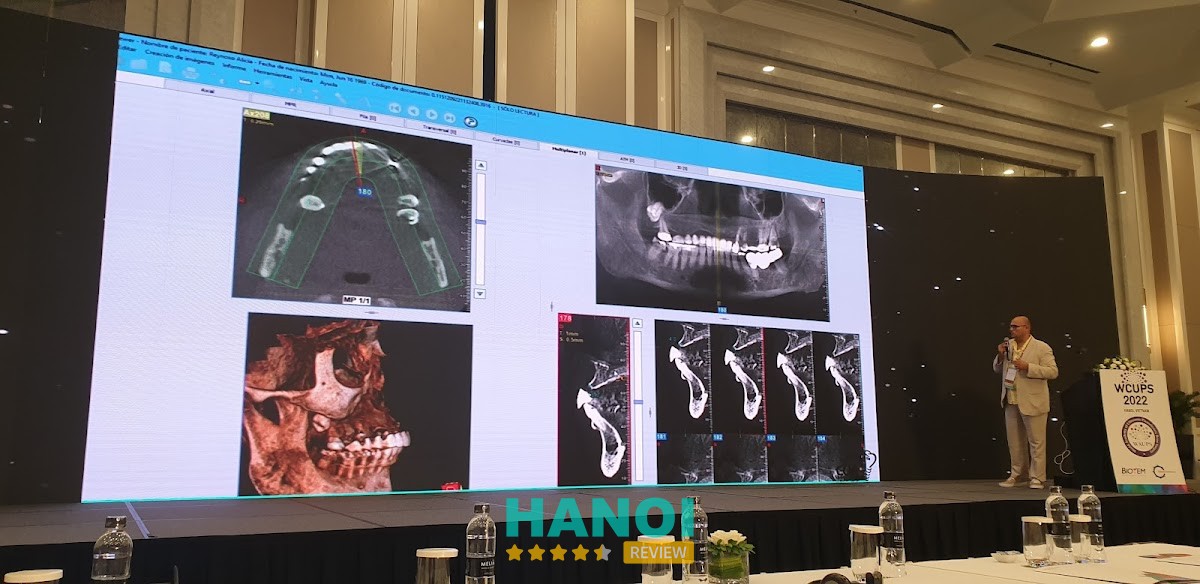Go to previous image with back arrow
Viewport: 1200px width, 584px height.
(413, 110)
